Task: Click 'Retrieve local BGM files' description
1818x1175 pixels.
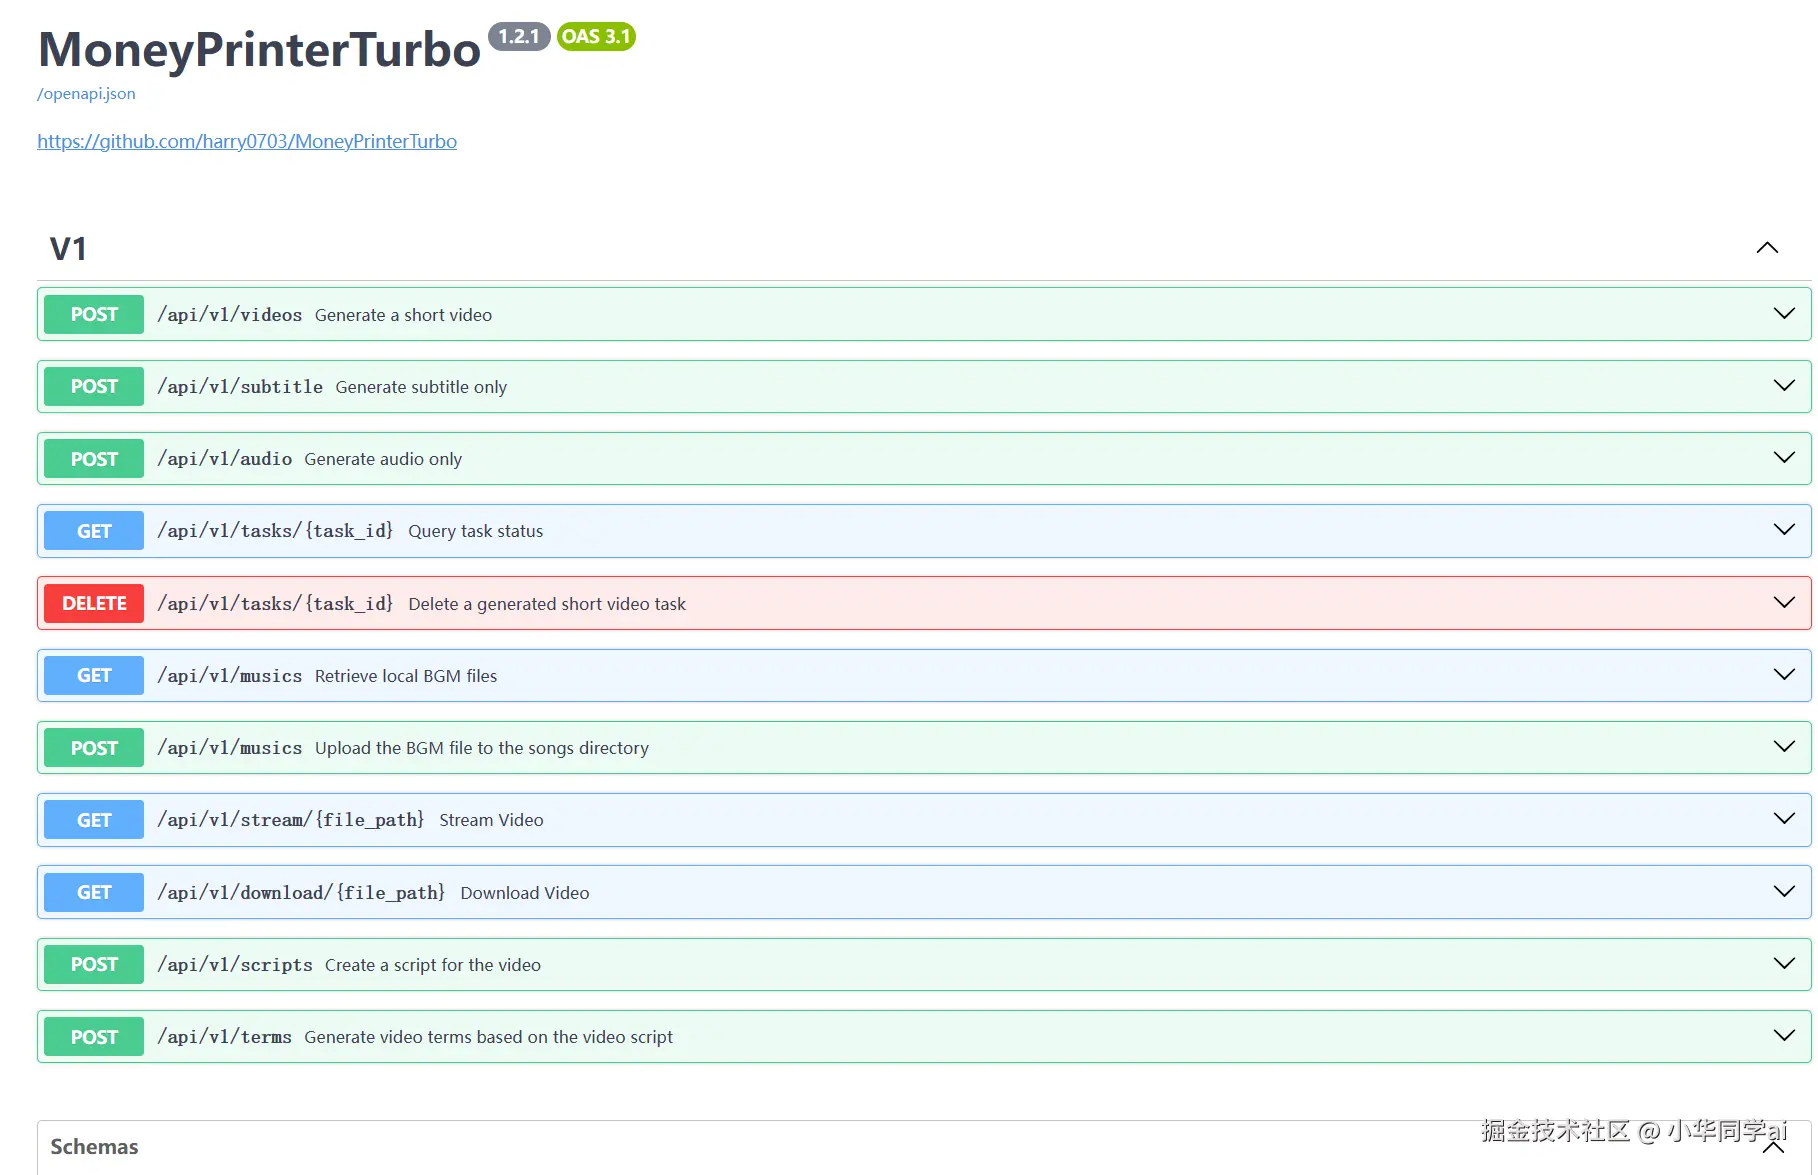Action: [x=406, y=676]
